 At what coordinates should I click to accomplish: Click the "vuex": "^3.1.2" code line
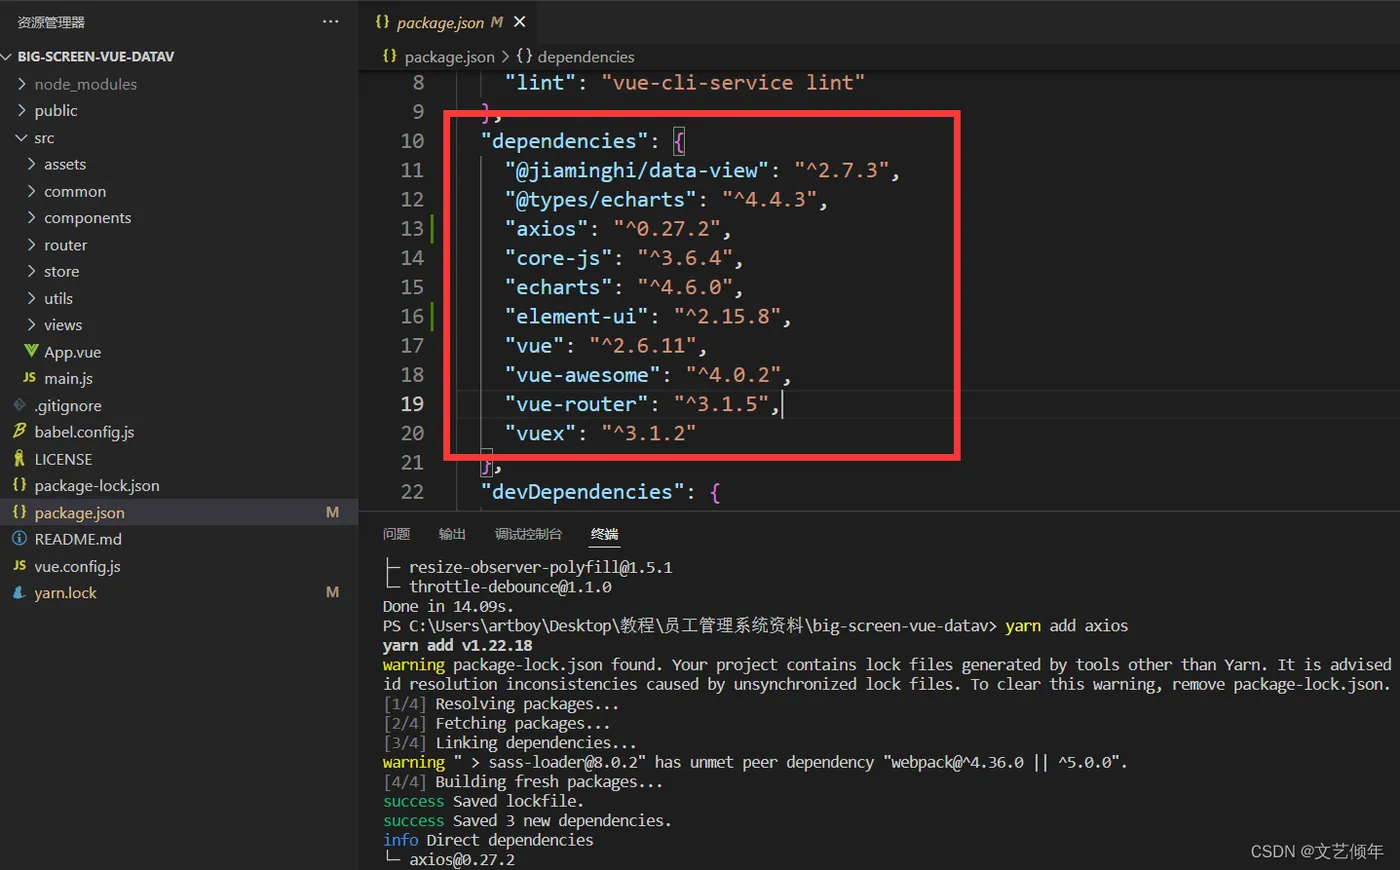[x=600, y=433]
